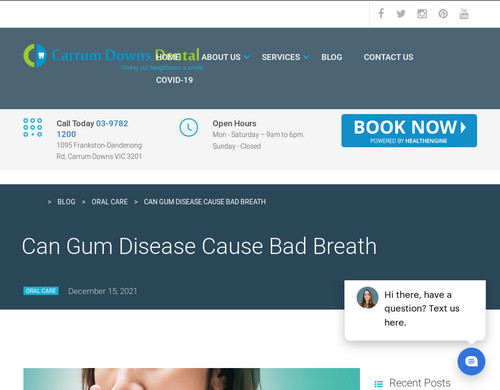The image size is (500, 390).
Task: Open the Services menu item
Action: point(281,57)
